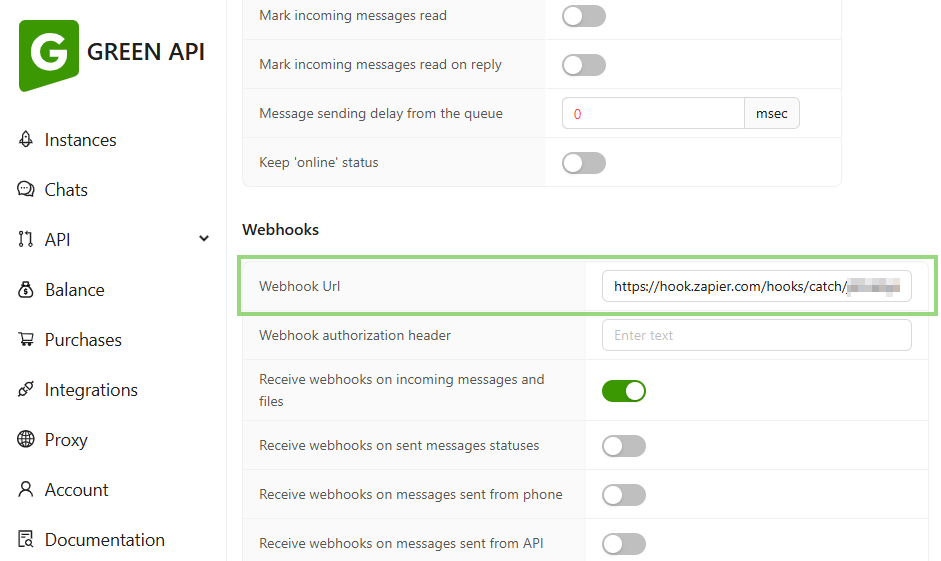The image size is (941, 561).
Task: Select the message sending delay value field
Action: pyautogui.click(x=652, y=114)
